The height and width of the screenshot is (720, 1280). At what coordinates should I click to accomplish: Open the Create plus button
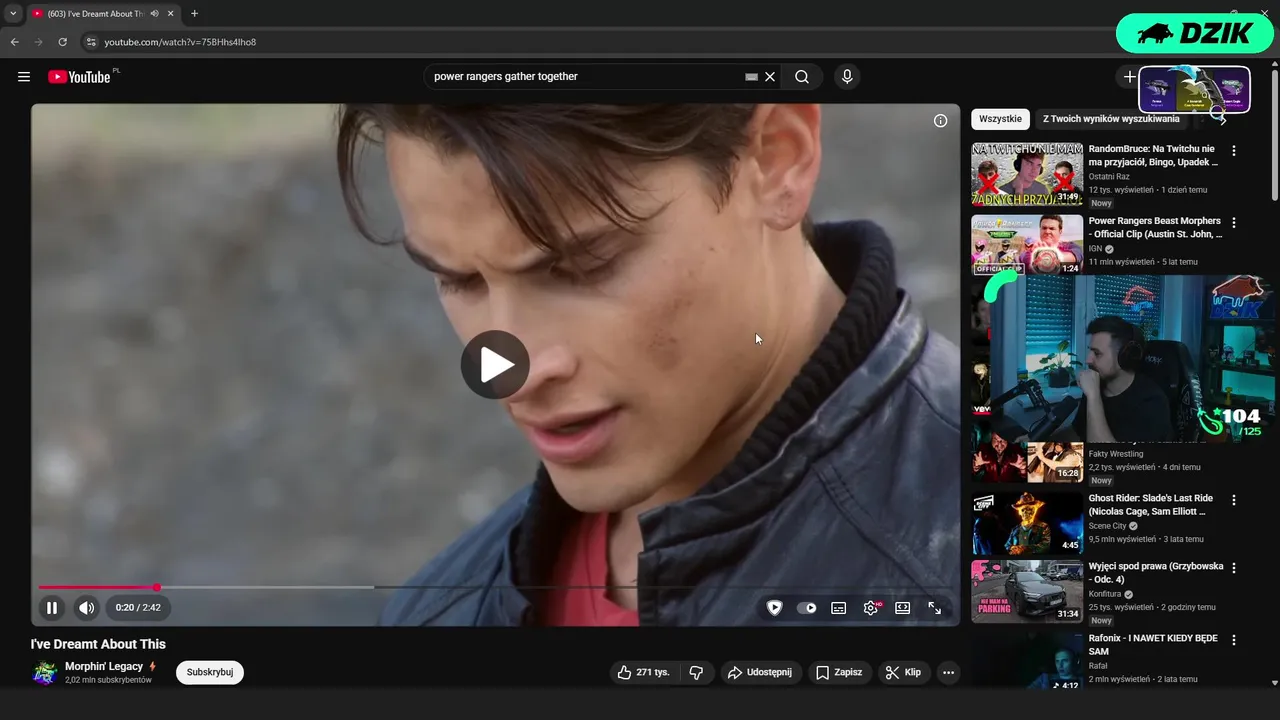pyautogui.click(x=1129, y=77)
